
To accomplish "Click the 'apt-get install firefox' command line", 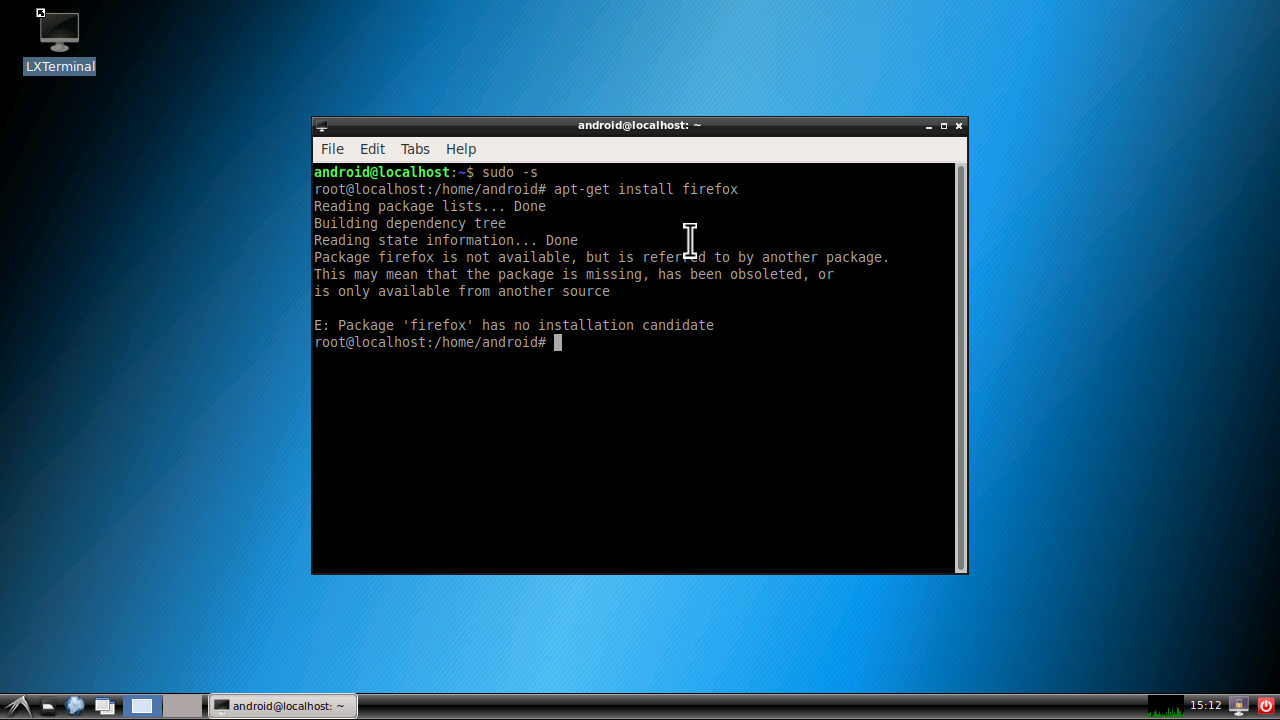I will coord(526,189).
